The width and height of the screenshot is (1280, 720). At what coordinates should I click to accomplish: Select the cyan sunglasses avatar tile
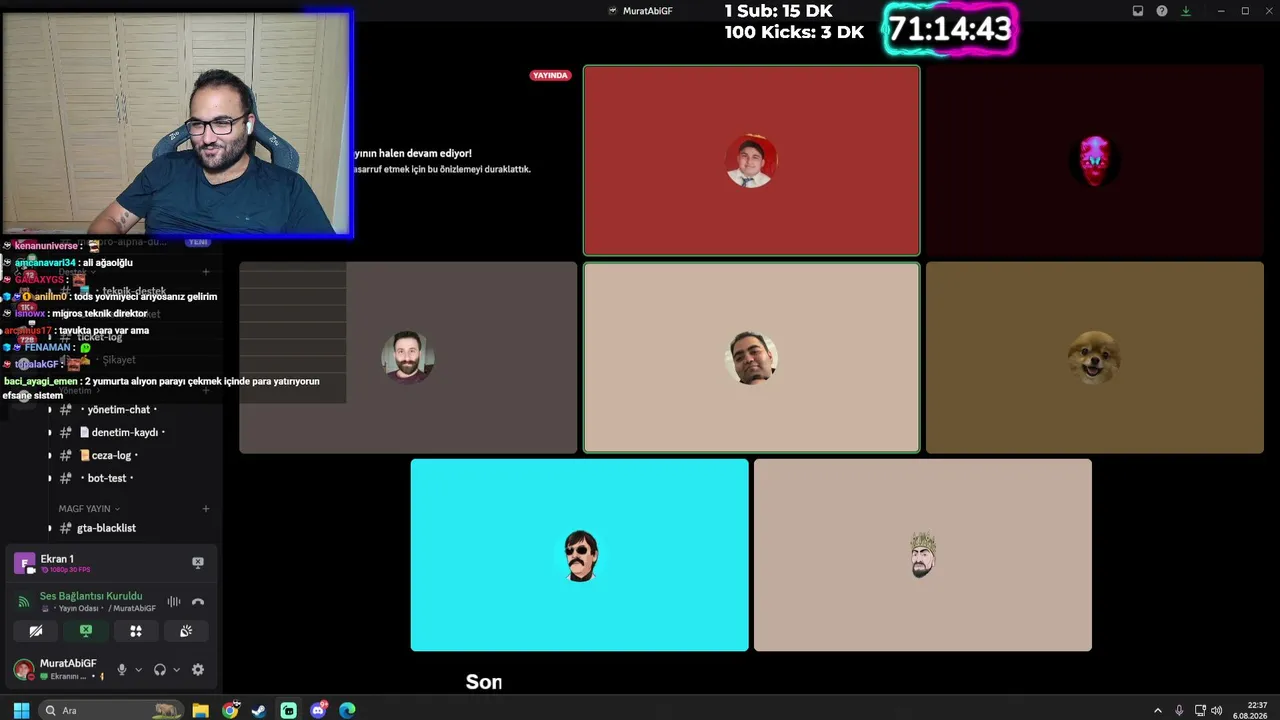click(x=580, y=555)
